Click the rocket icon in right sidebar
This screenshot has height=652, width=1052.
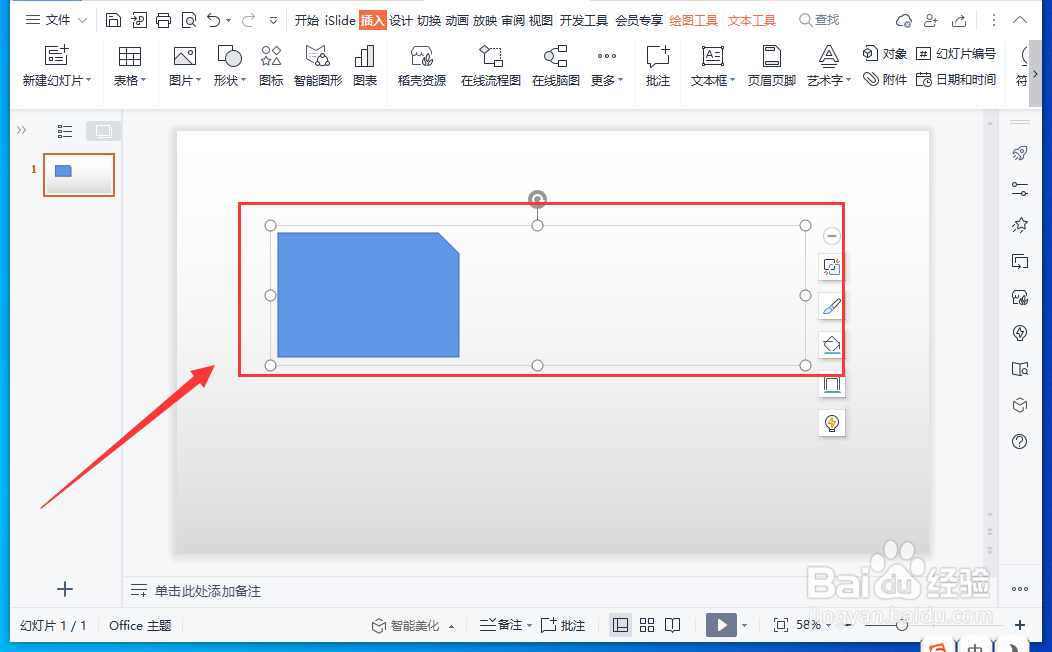[x=1020, y=154]
